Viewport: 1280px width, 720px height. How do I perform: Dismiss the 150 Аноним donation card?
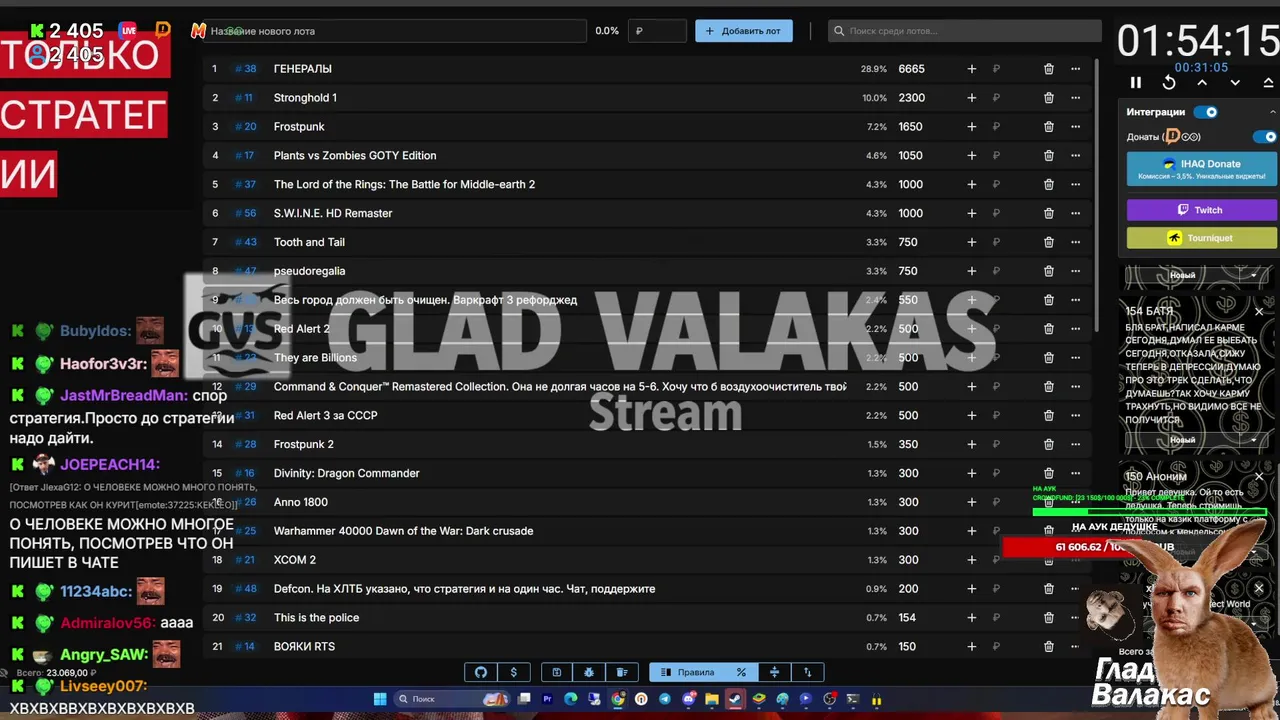1259,477
